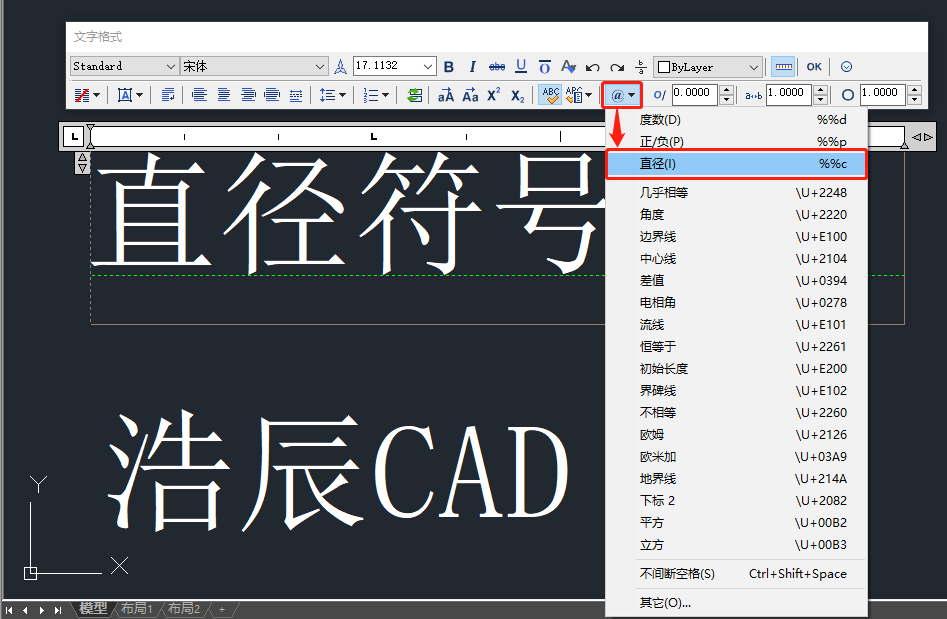Toggle italic text formatting
Image resolution: width=947 pixels, height=619 pixels.
pos(472,67)
